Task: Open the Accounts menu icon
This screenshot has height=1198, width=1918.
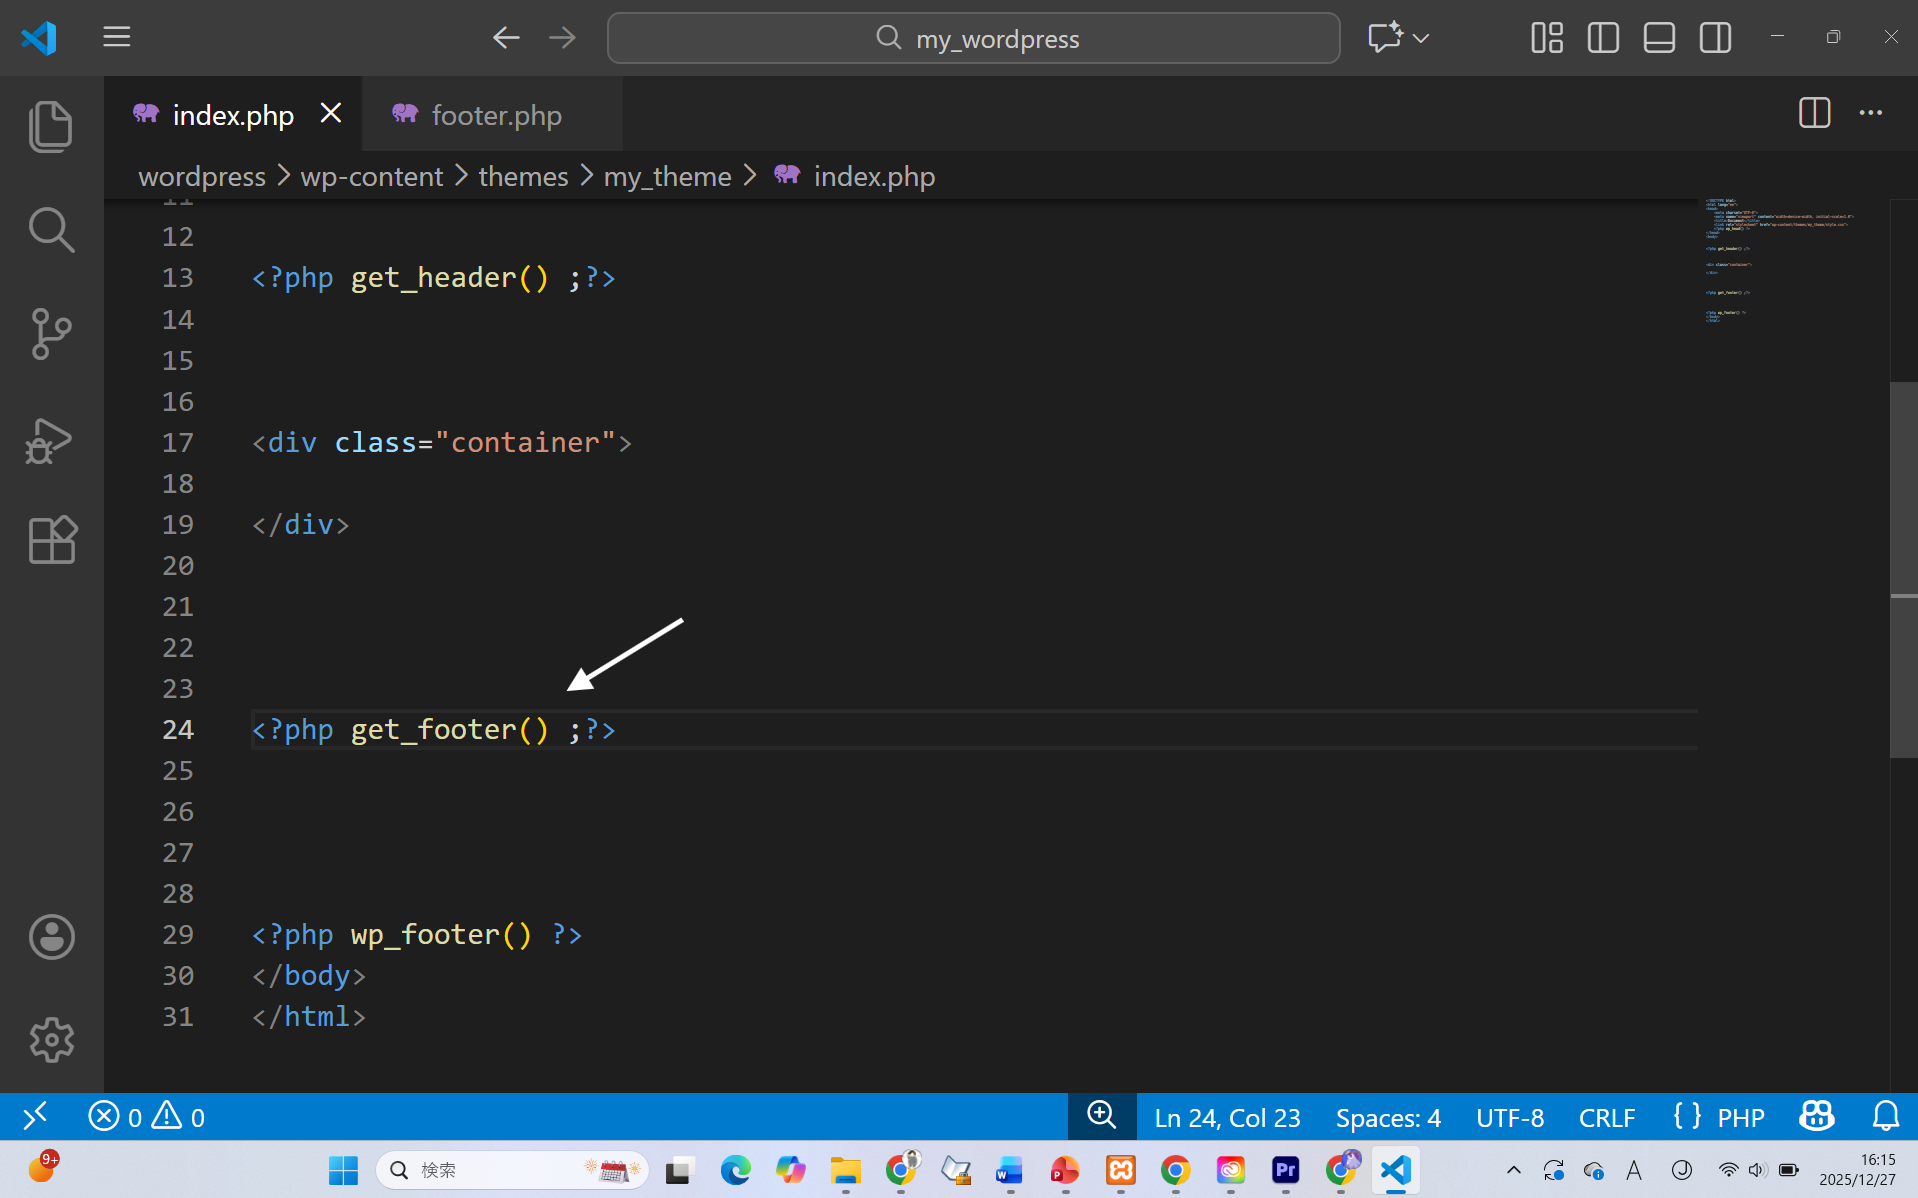Action: point(51,937)
